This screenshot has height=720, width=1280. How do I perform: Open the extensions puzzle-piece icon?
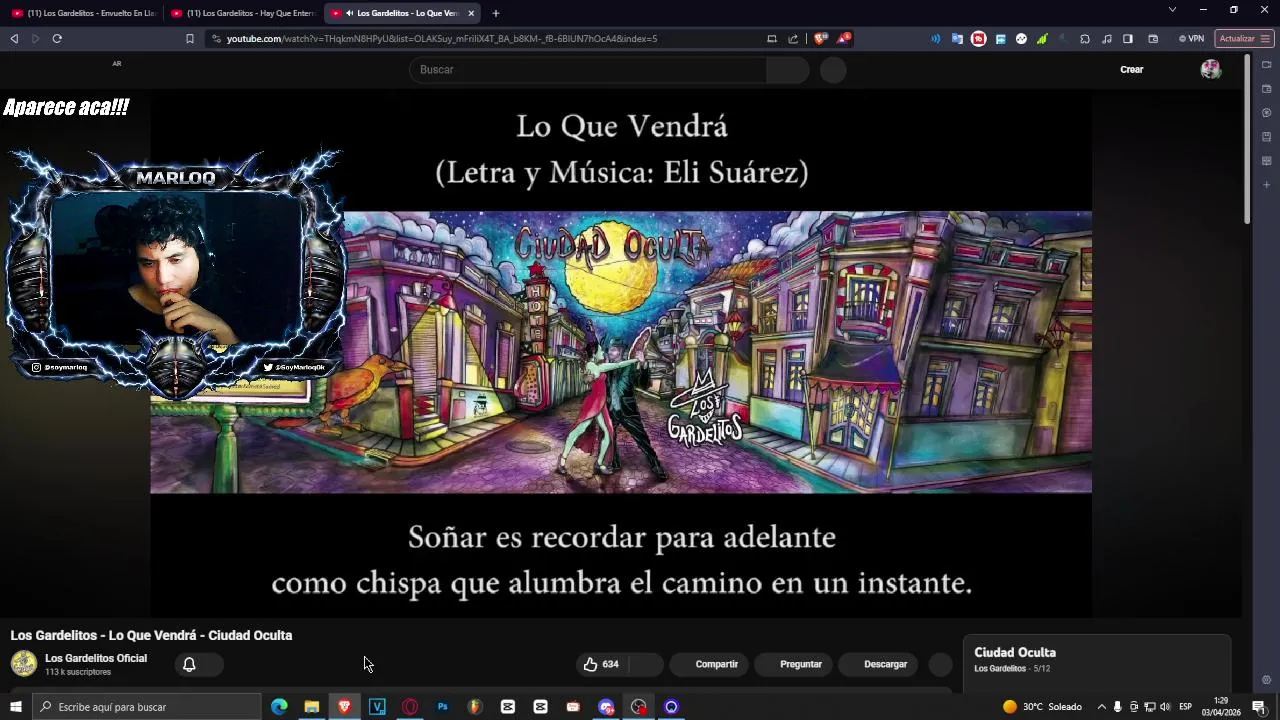click(x=1085, y=39)
